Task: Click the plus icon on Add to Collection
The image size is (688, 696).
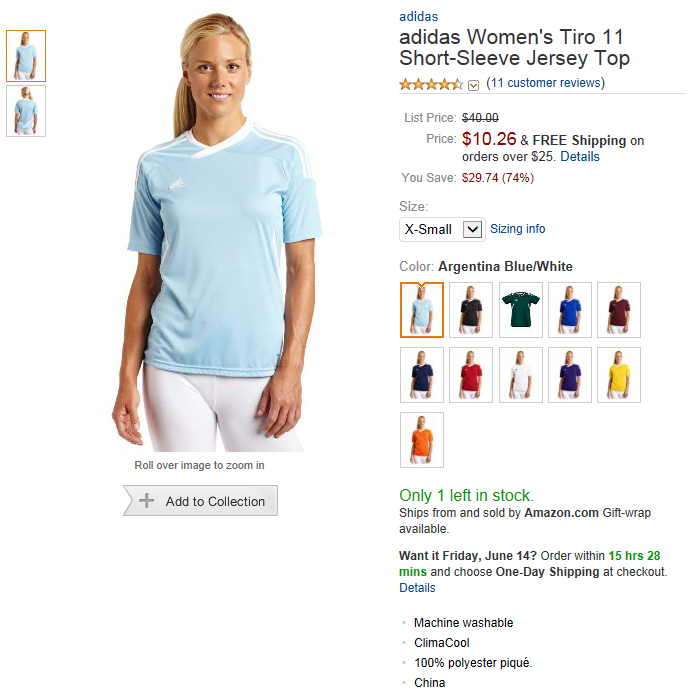Action: pos(146,501)
